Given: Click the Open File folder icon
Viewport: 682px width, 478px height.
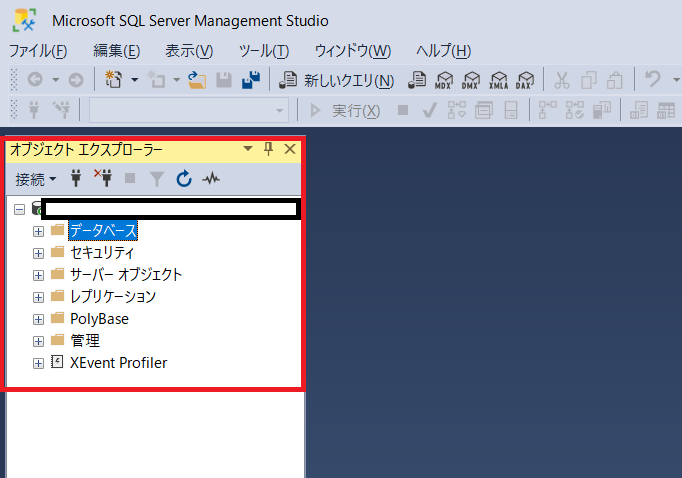Looking at the screenshot, I should tap(197, 80).
